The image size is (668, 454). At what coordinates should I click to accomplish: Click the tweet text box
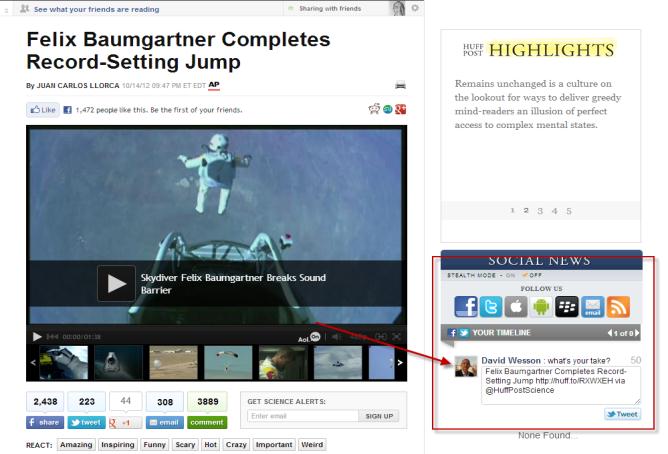561,385
